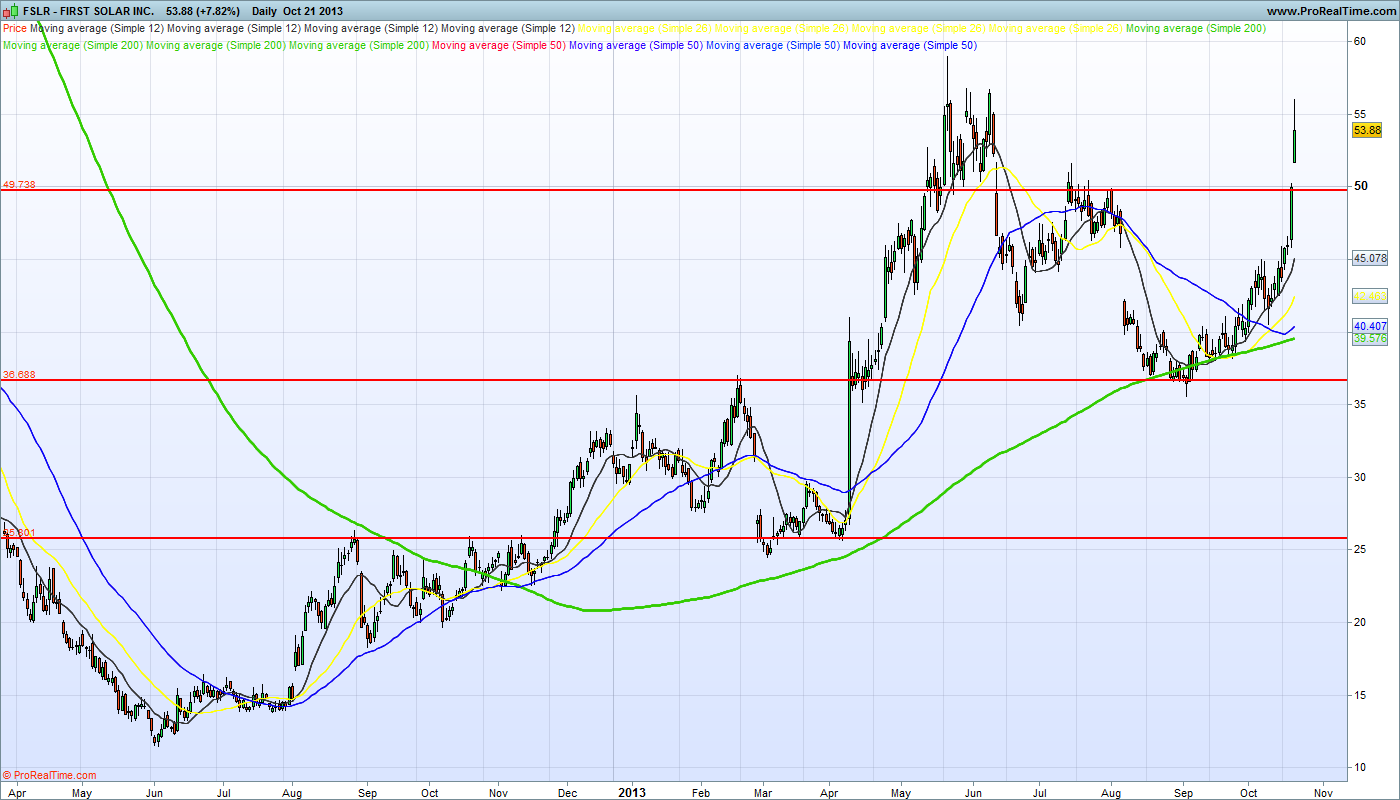Click the red Price legend label
This screenshot has width=1400, height=800.
pos(15,29)
